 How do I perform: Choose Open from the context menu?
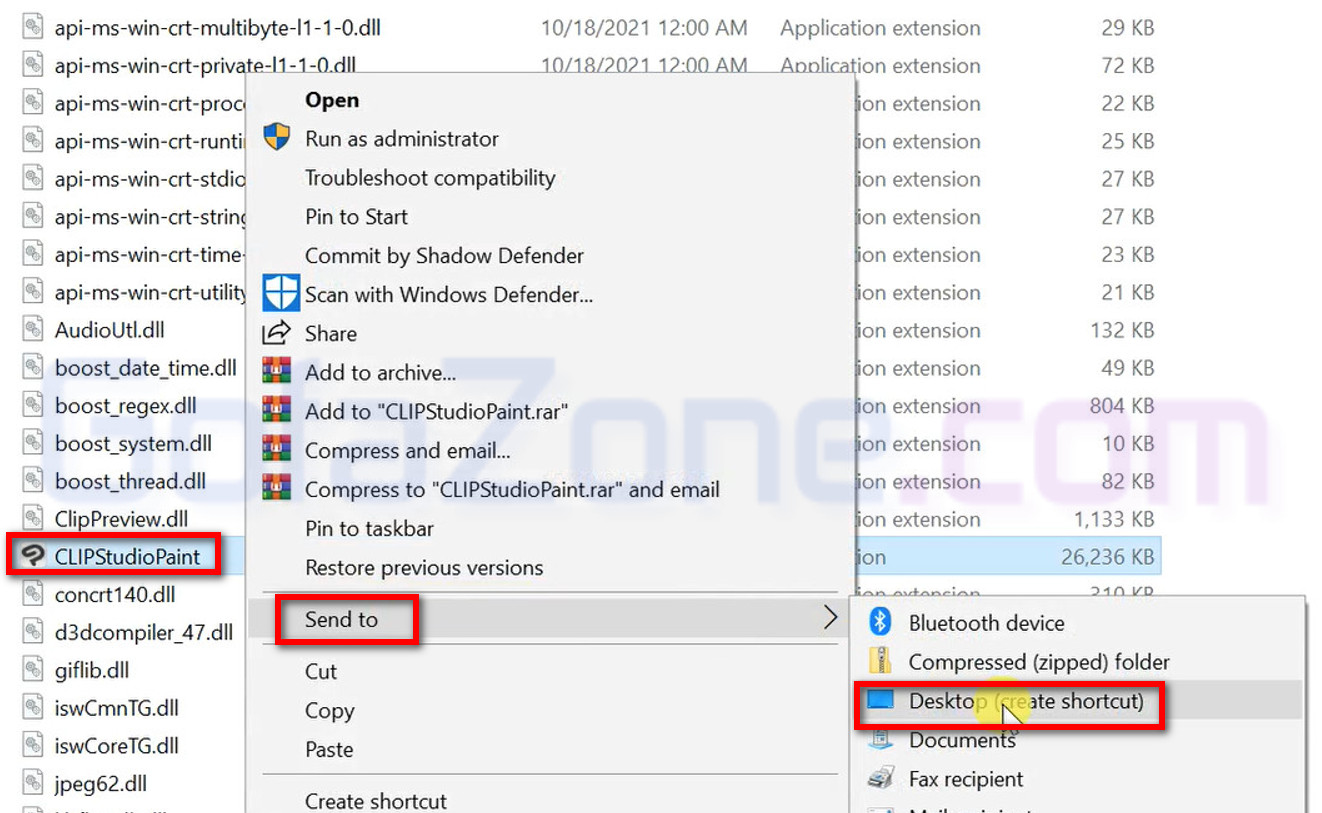332,100
